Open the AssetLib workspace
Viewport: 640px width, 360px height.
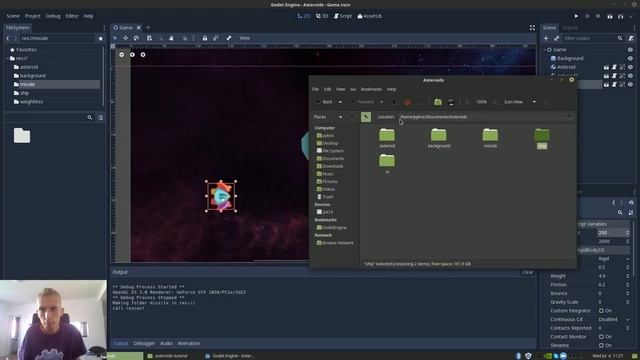click(369, 16)
